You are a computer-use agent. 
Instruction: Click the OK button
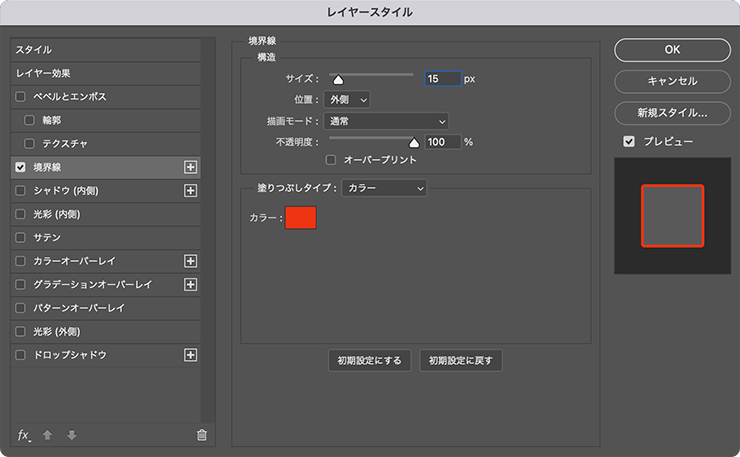coord(673,50)
